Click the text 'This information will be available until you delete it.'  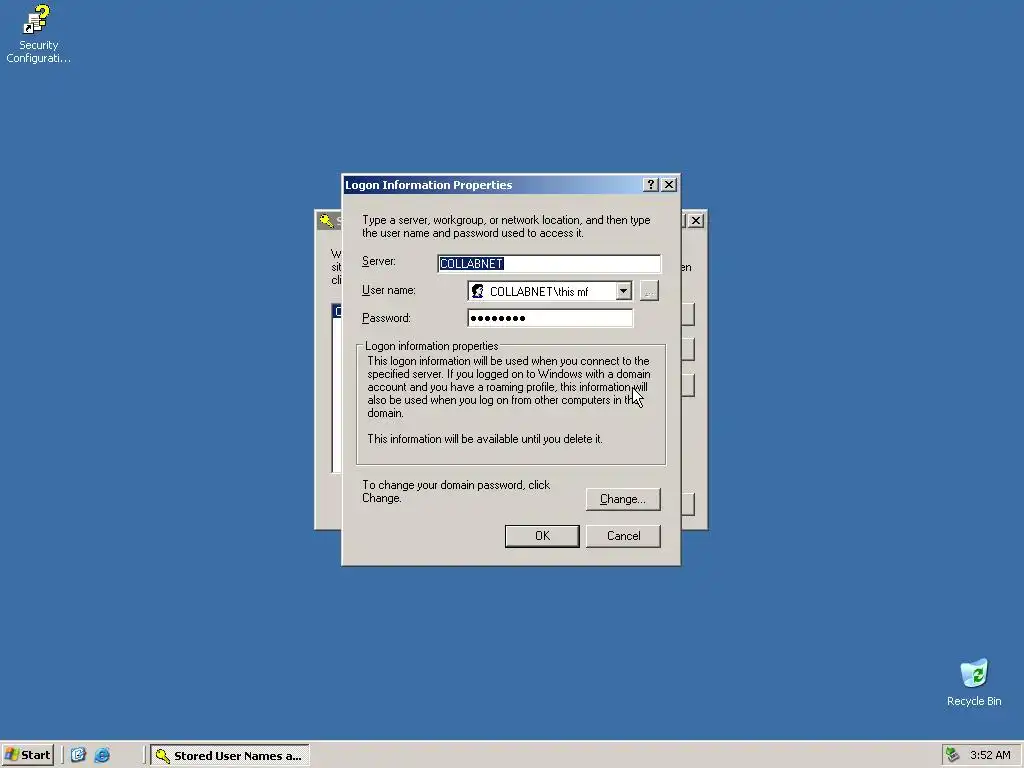(485, 439)
